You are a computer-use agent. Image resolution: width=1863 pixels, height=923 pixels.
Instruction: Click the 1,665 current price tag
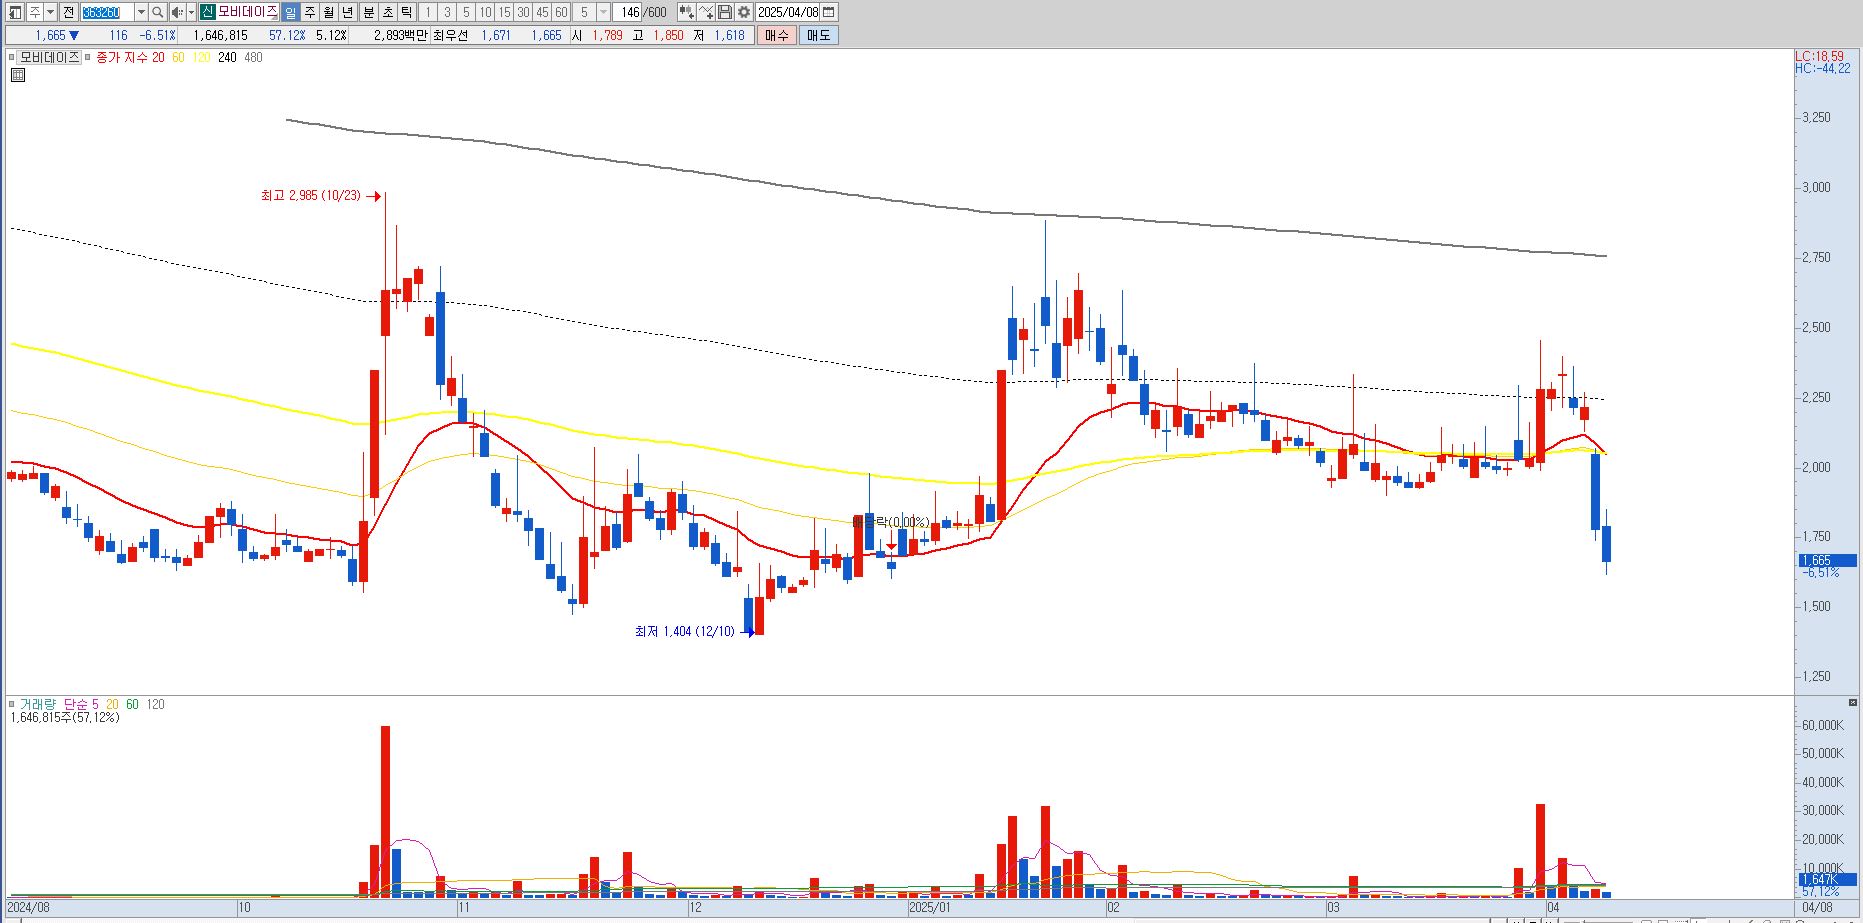pos(1826,561)
